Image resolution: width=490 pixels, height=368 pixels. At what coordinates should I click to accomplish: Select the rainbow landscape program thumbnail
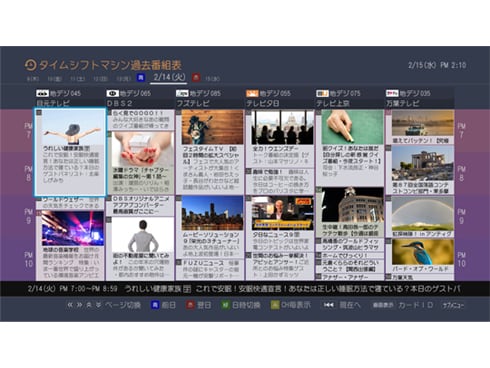423,213
